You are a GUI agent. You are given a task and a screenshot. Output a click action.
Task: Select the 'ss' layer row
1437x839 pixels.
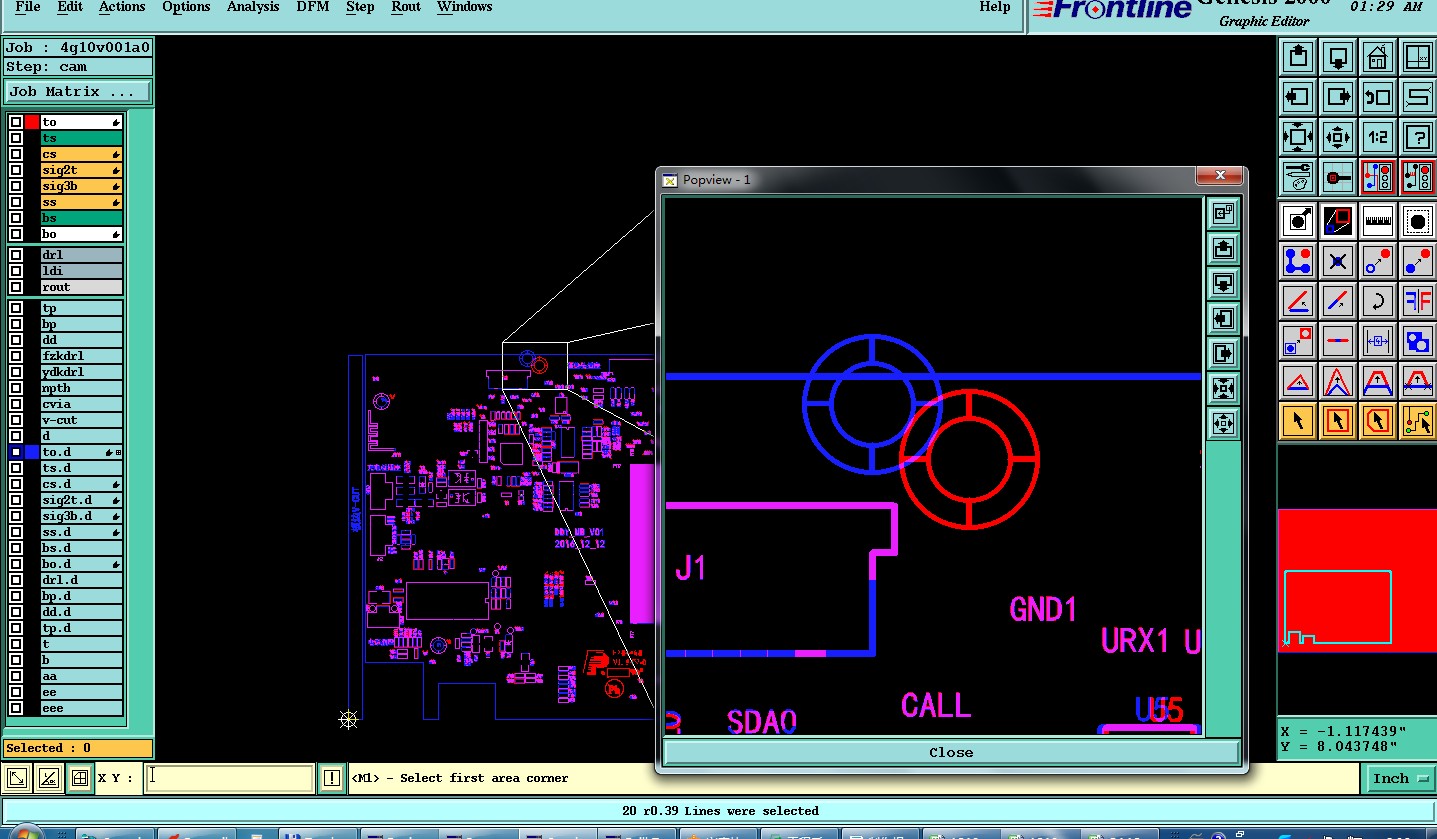click(82, 202)
